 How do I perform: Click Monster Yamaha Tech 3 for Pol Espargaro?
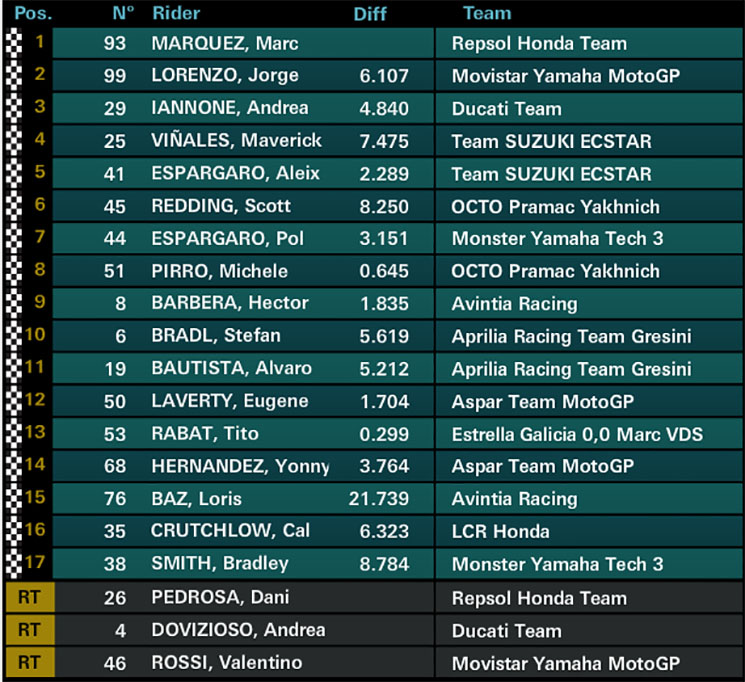pos(557,239)
